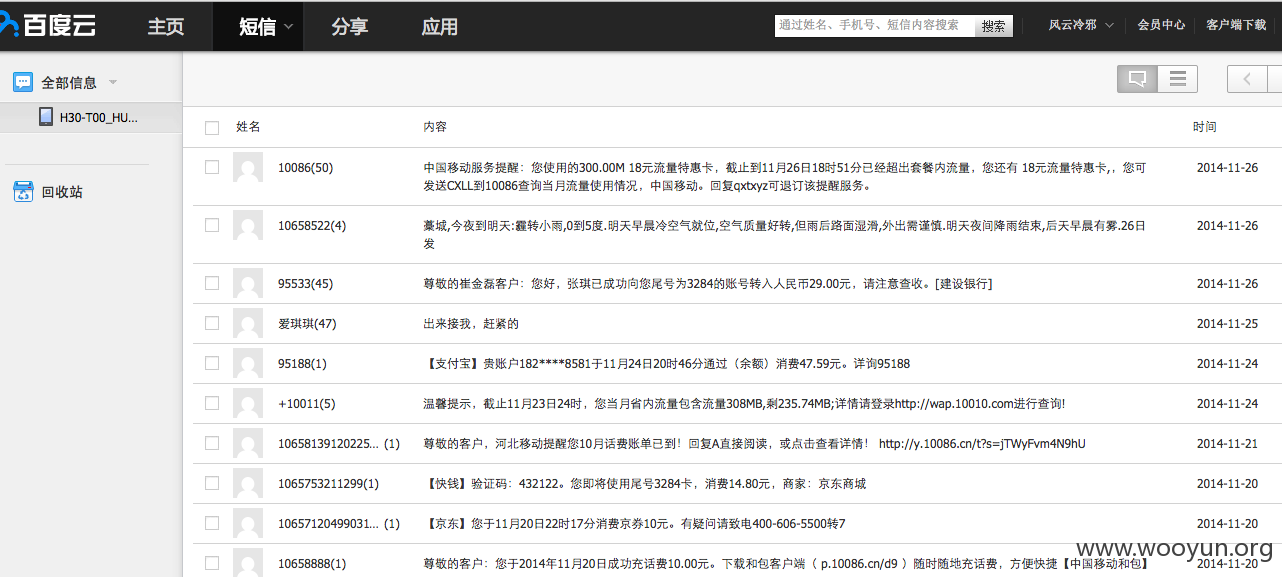Click the 百度云 logo
The image size is (1282, 577).
click(x=48, y=26)
